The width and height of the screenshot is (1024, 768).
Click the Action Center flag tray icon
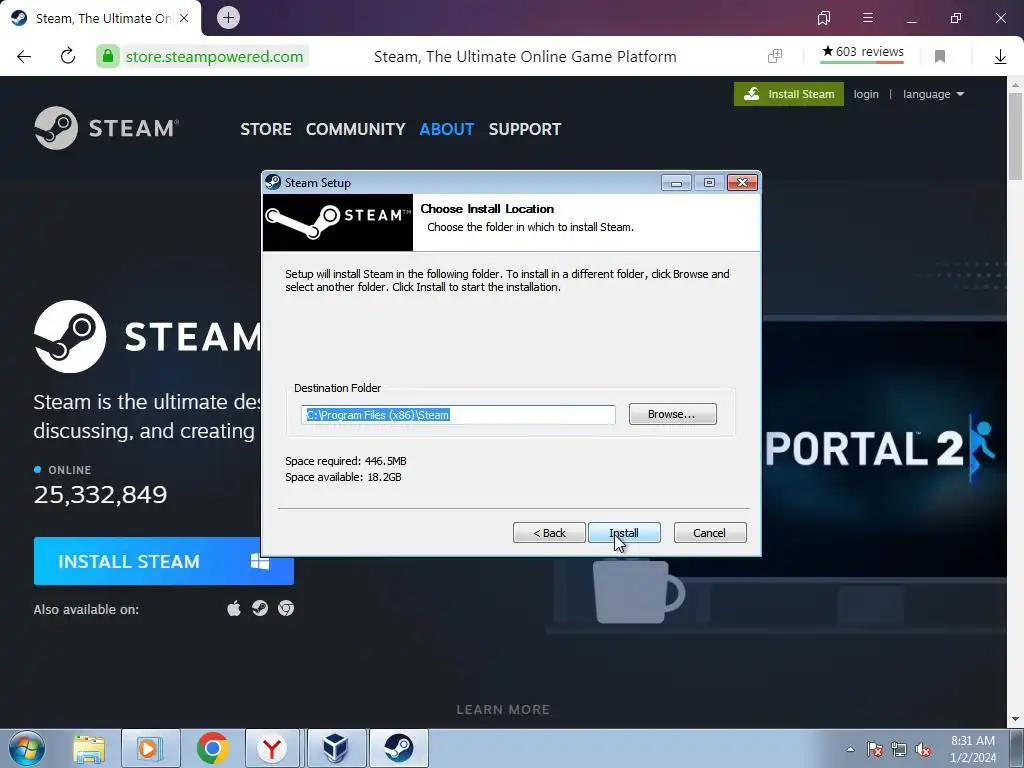click(x=874, y=749)
